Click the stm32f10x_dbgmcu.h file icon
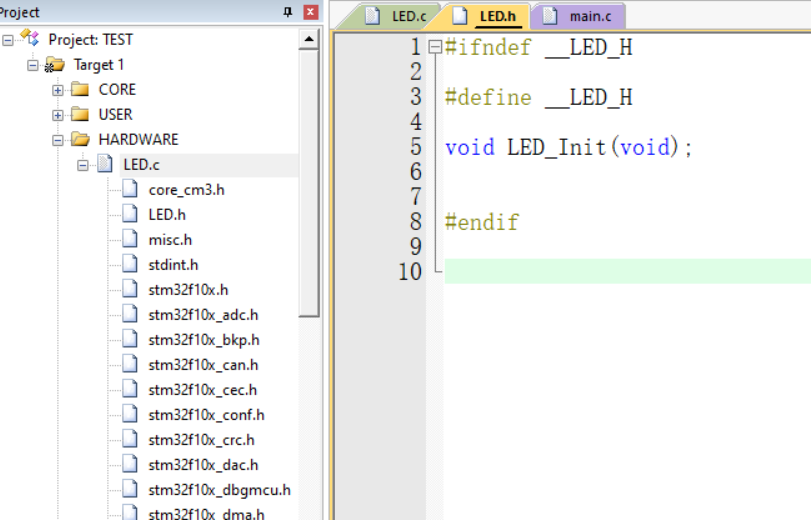 tap(130, 489)
